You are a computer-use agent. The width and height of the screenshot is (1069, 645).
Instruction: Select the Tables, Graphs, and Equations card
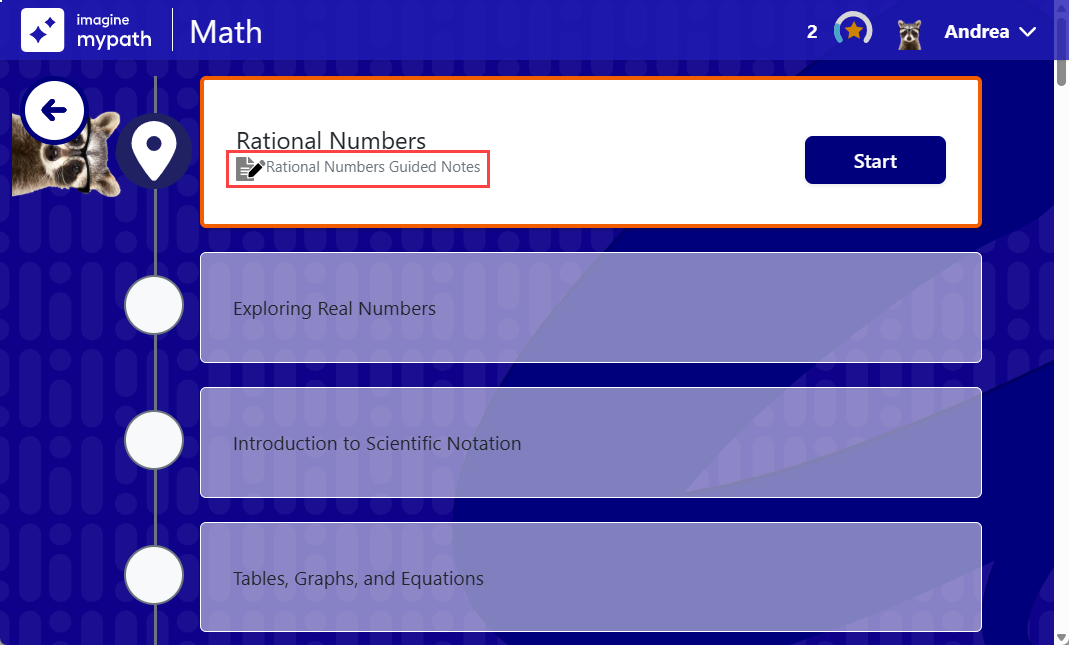(590, 577)
